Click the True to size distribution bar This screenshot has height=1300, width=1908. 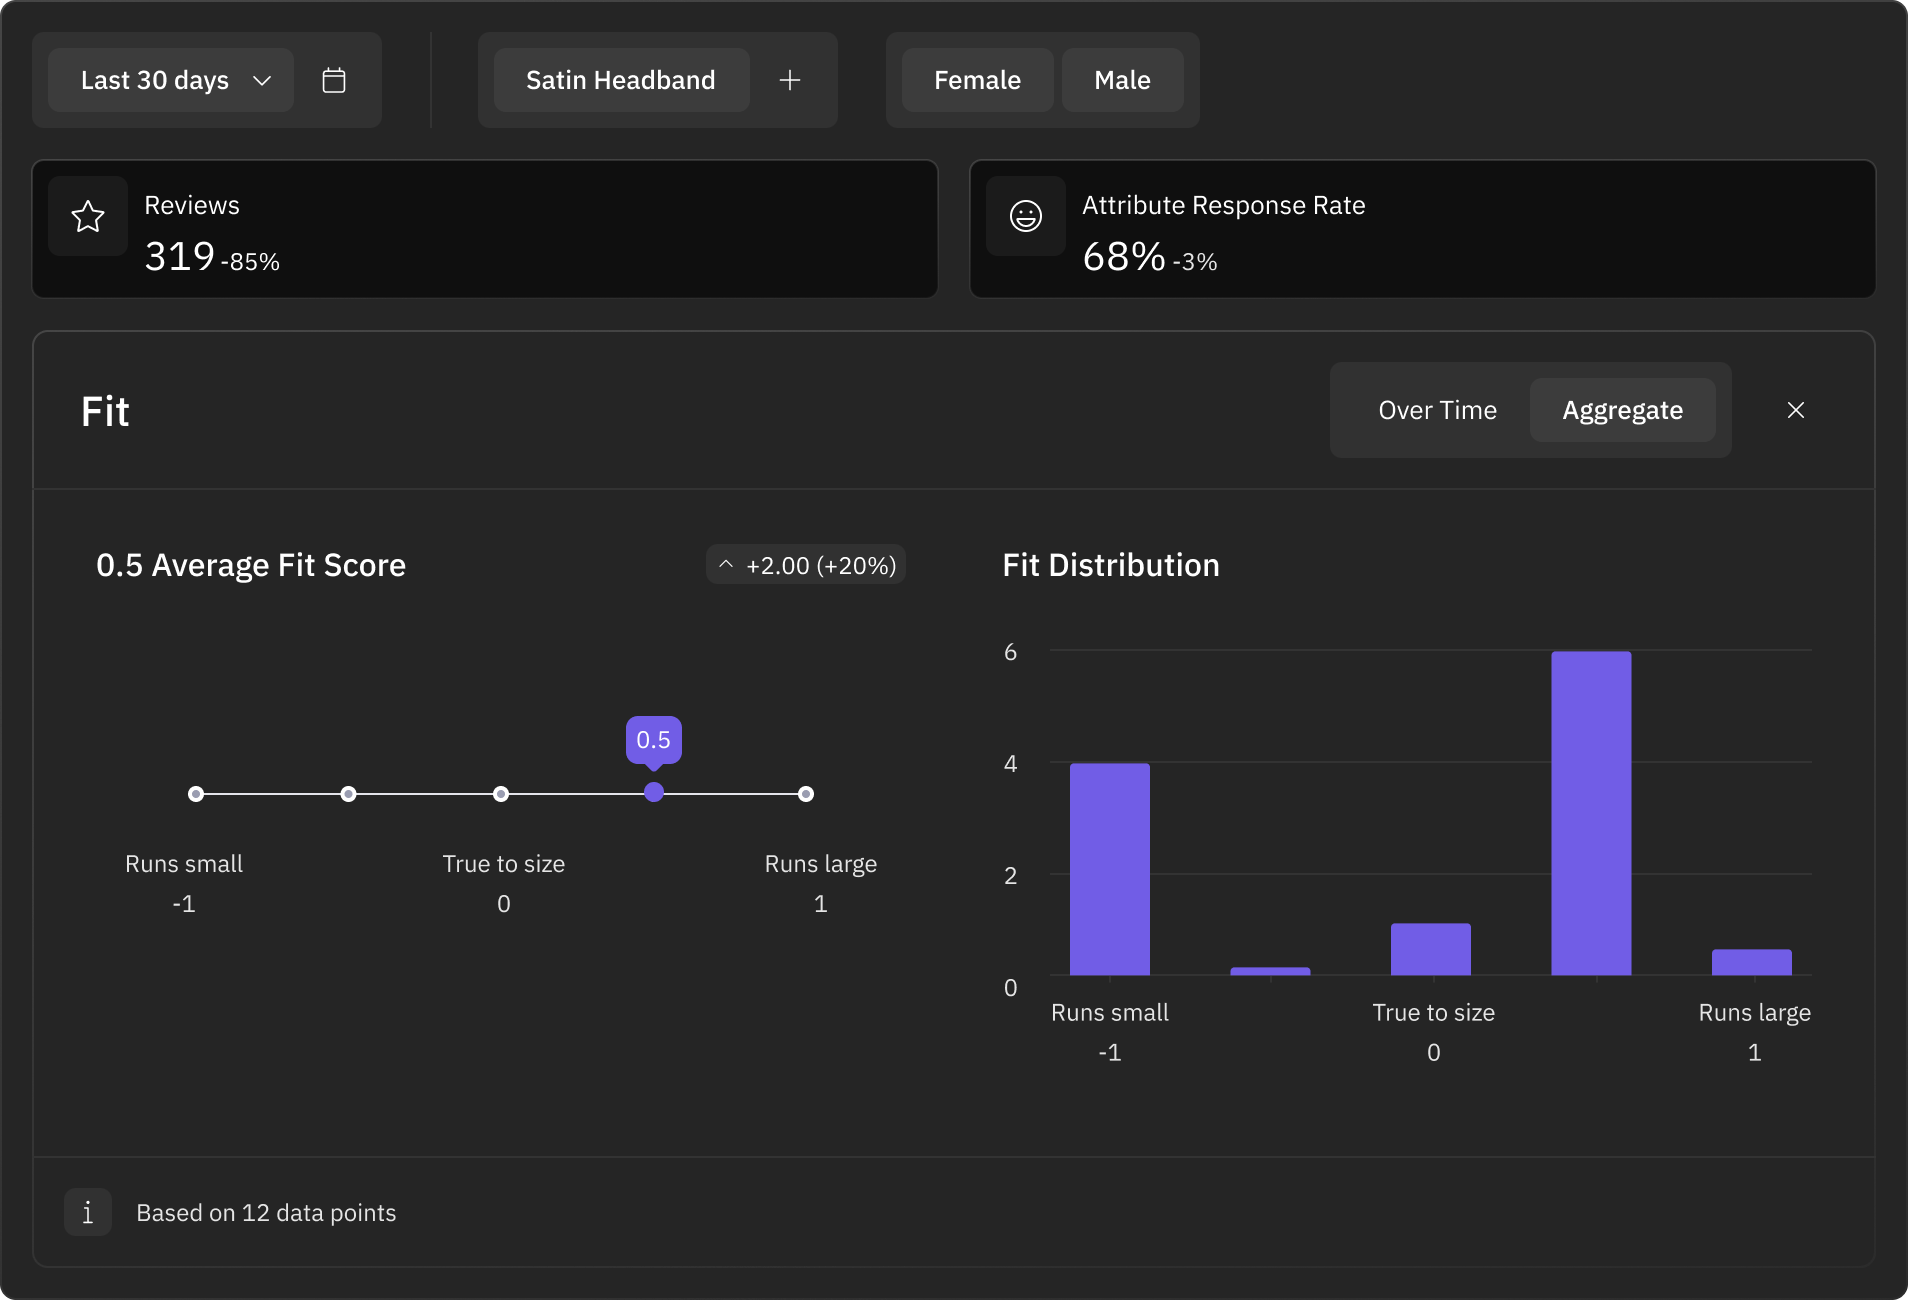[1431, 948]
